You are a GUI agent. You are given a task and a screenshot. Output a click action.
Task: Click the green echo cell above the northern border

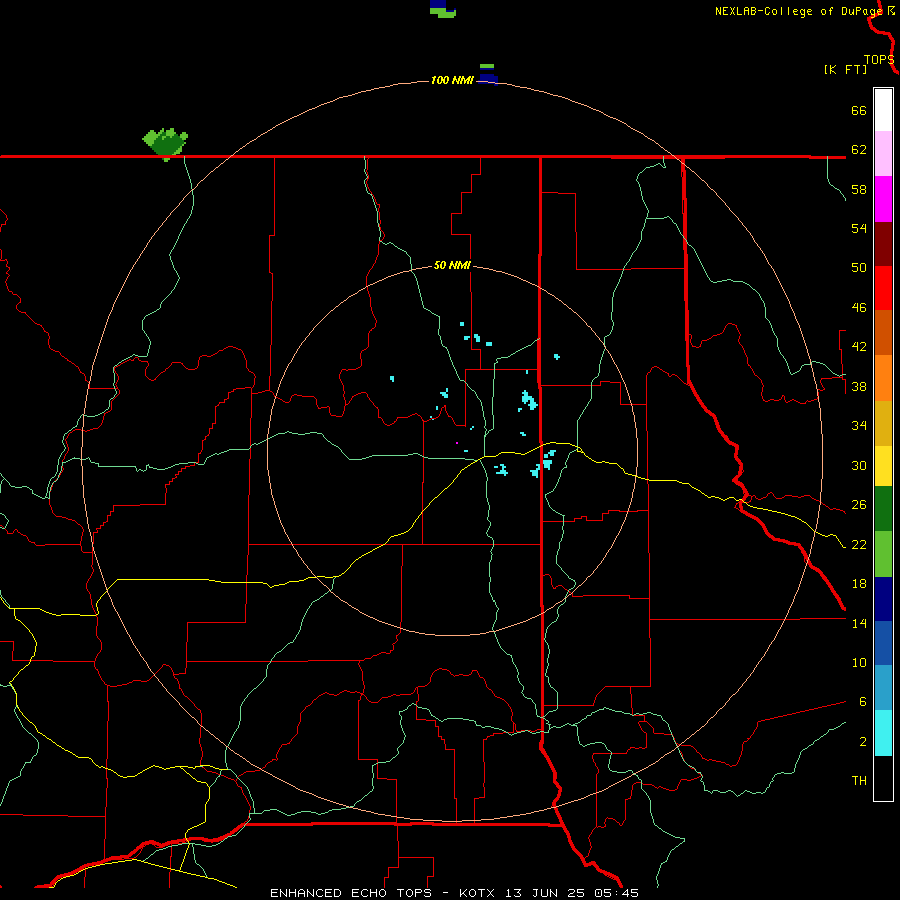coord(165,143)
